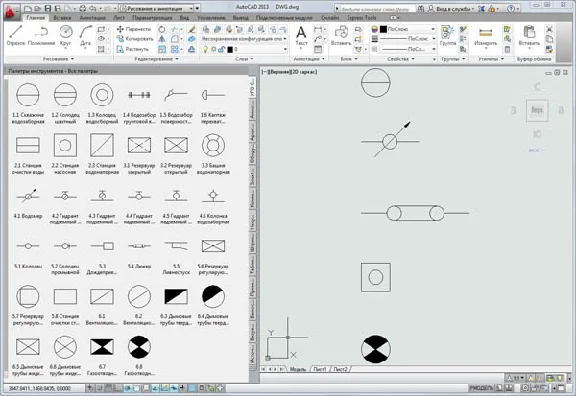
Task: Expand the Рисование panel
Action: pyautogui.click(x=58, y=59)
